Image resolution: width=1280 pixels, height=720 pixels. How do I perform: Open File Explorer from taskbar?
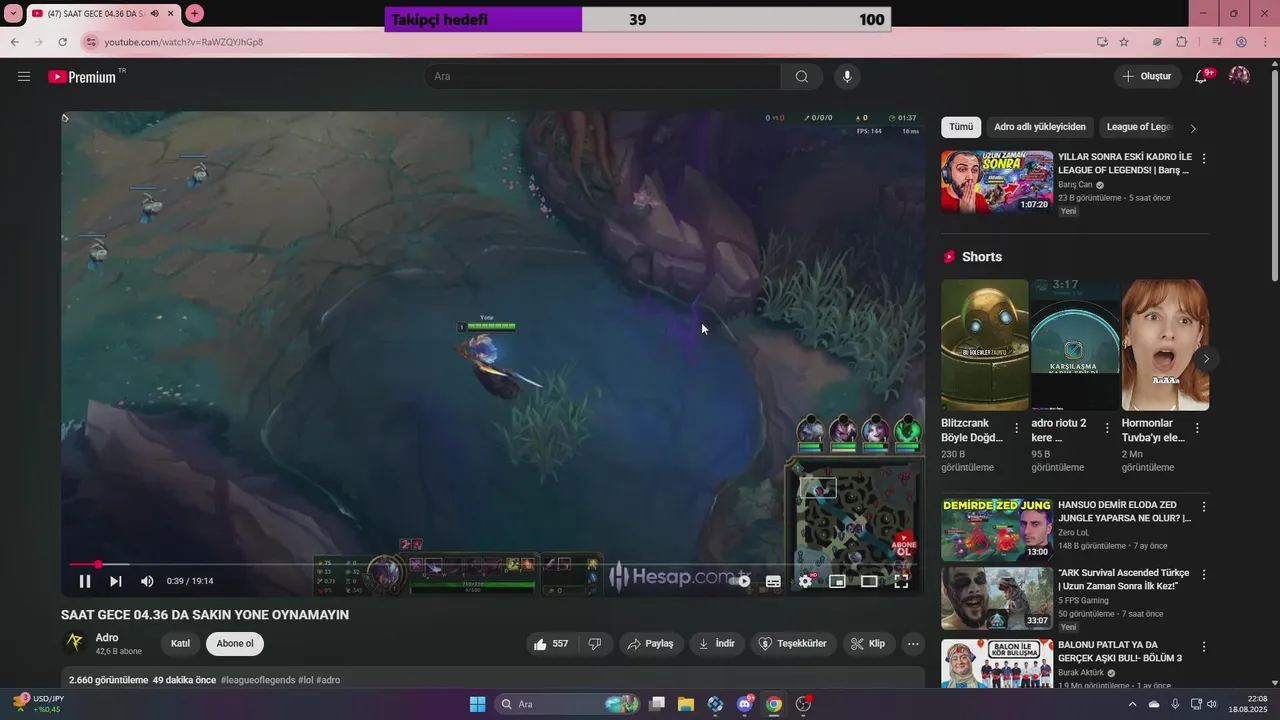686,704
